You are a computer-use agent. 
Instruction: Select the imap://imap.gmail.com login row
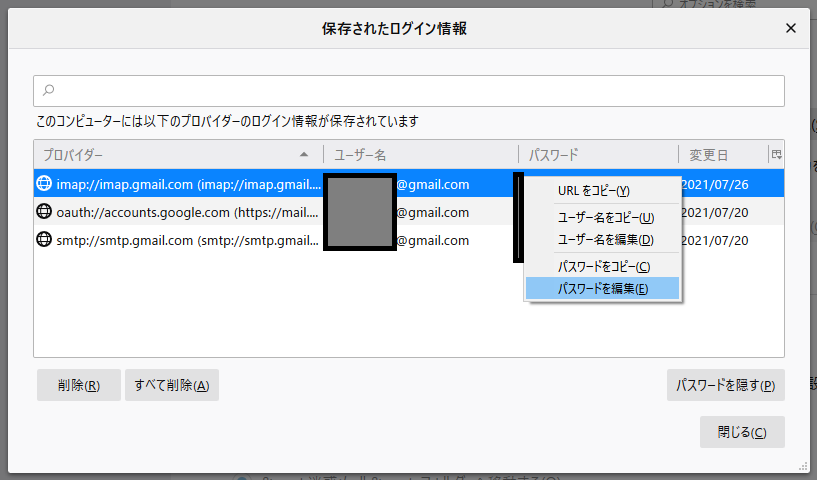pos(409,183)
